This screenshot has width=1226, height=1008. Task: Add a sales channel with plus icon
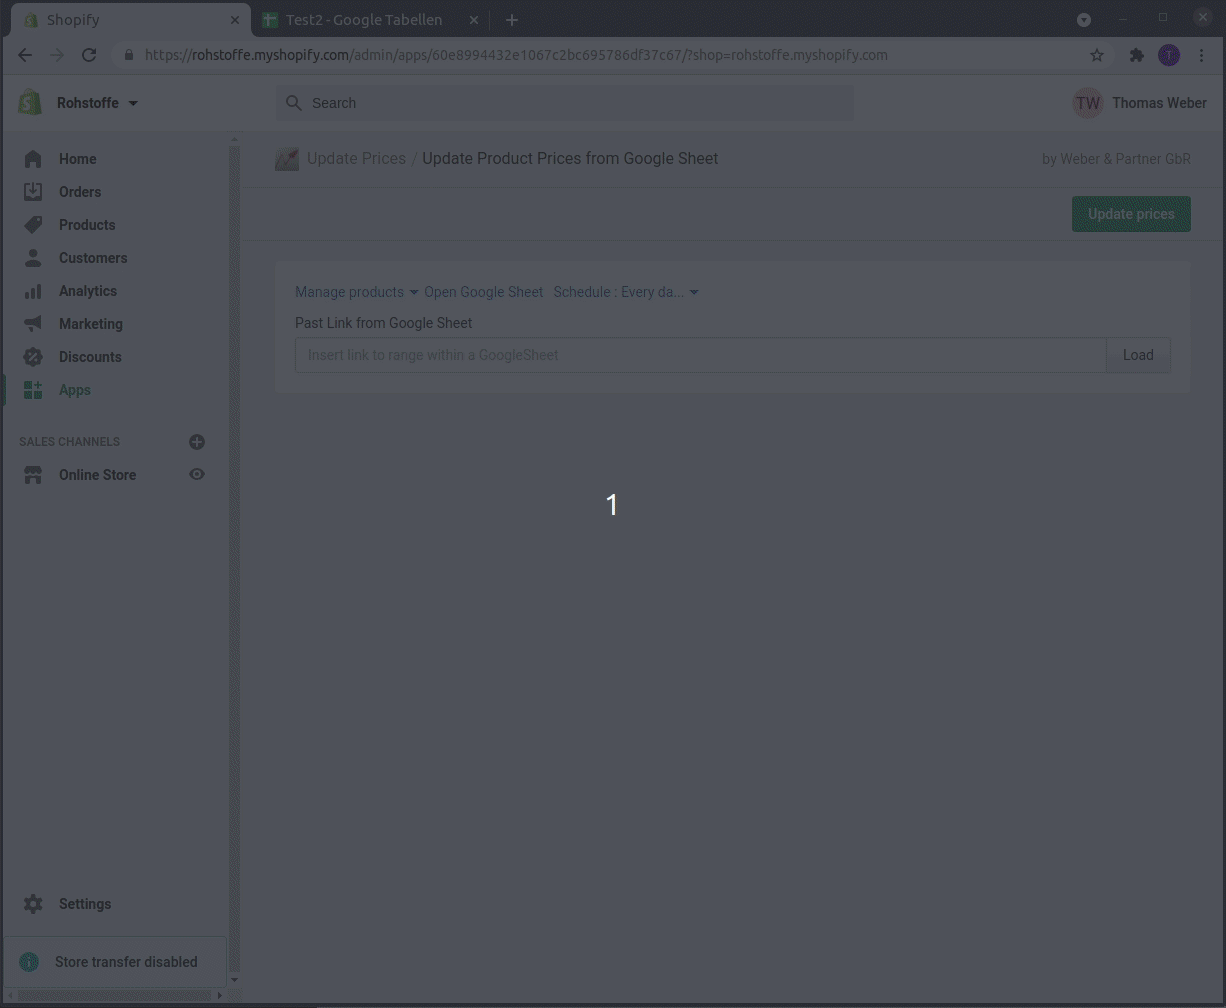point(197,442)
